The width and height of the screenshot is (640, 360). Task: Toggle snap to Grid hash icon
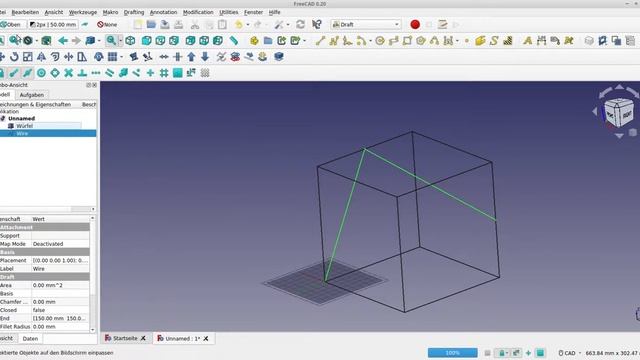[164, 73]
